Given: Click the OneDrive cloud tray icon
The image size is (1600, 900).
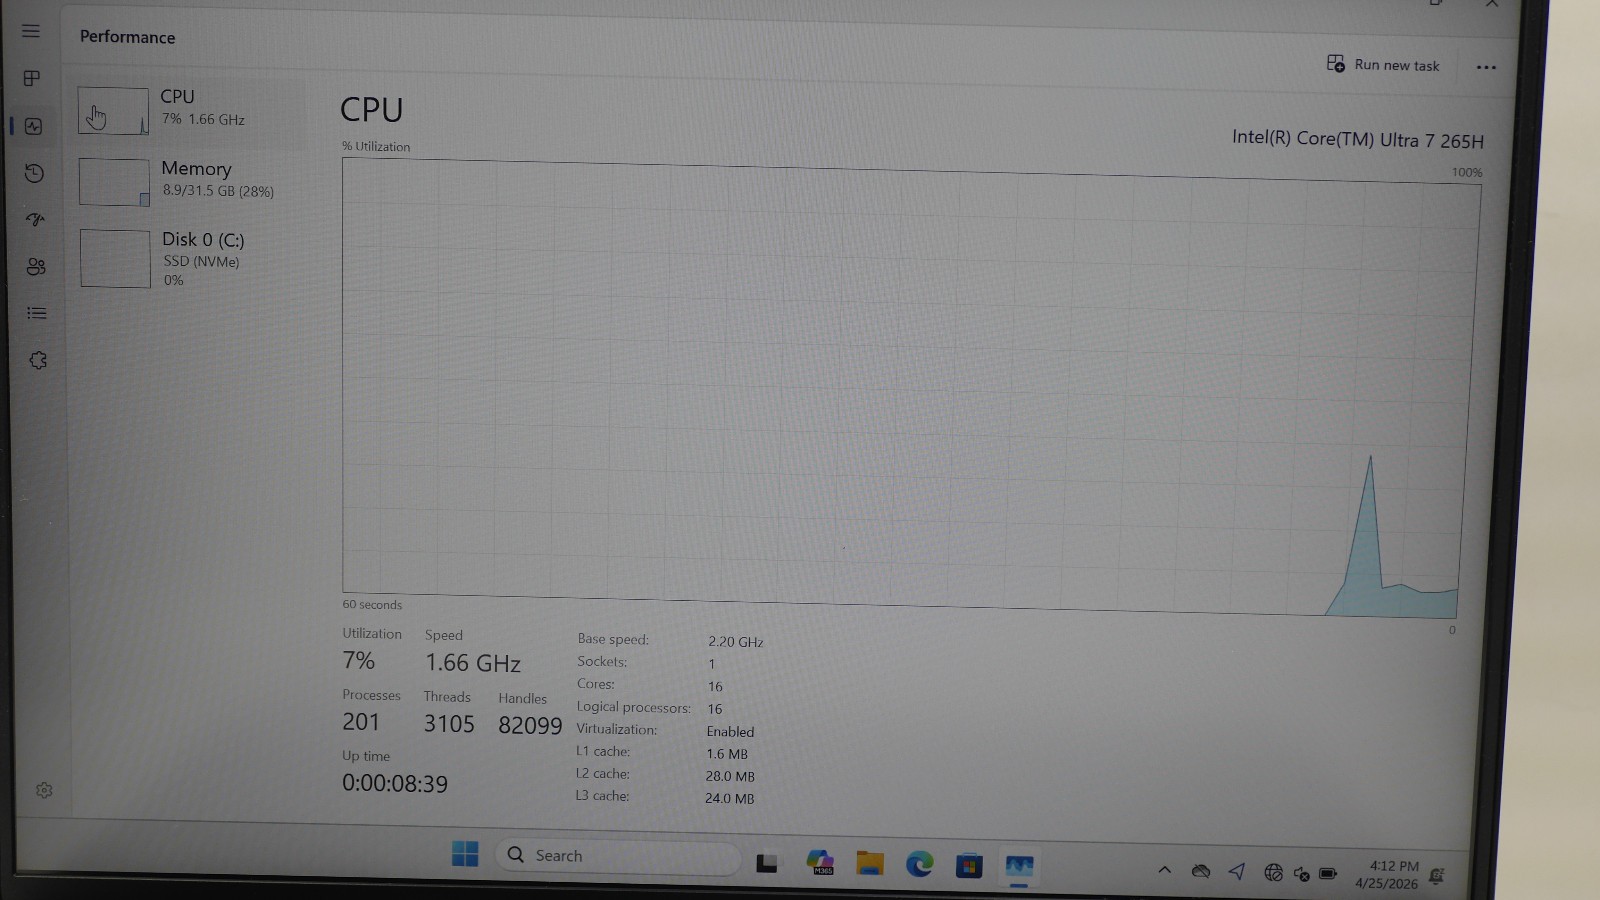Looking at the screenshot, I should click(1201, 871).
